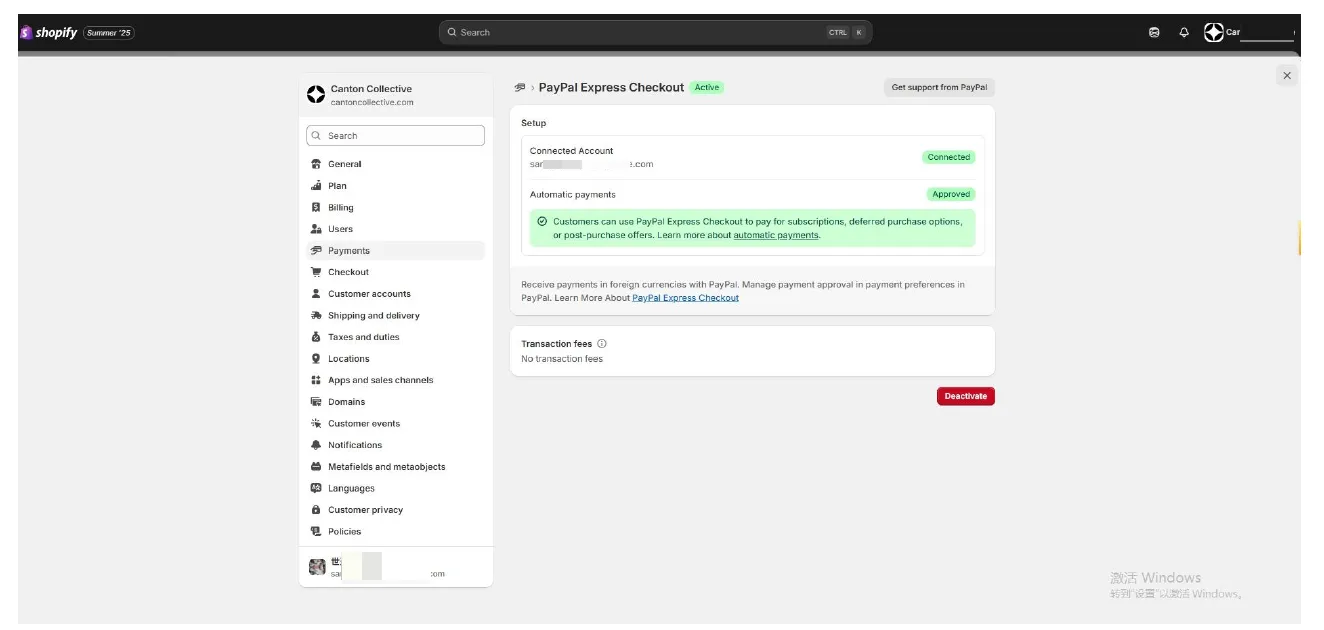The width and height of the screenshot is (1324, 630).
Task: Click the Approved status badge
Action: tap(951, 194)
